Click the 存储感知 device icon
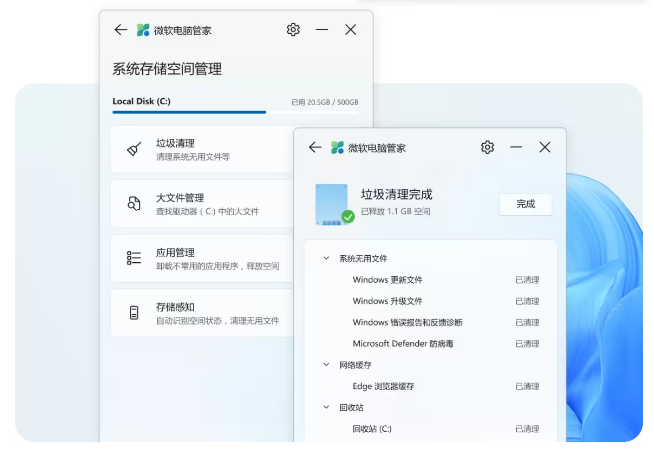This screenshot has height=454, width=654. [134, 313]
